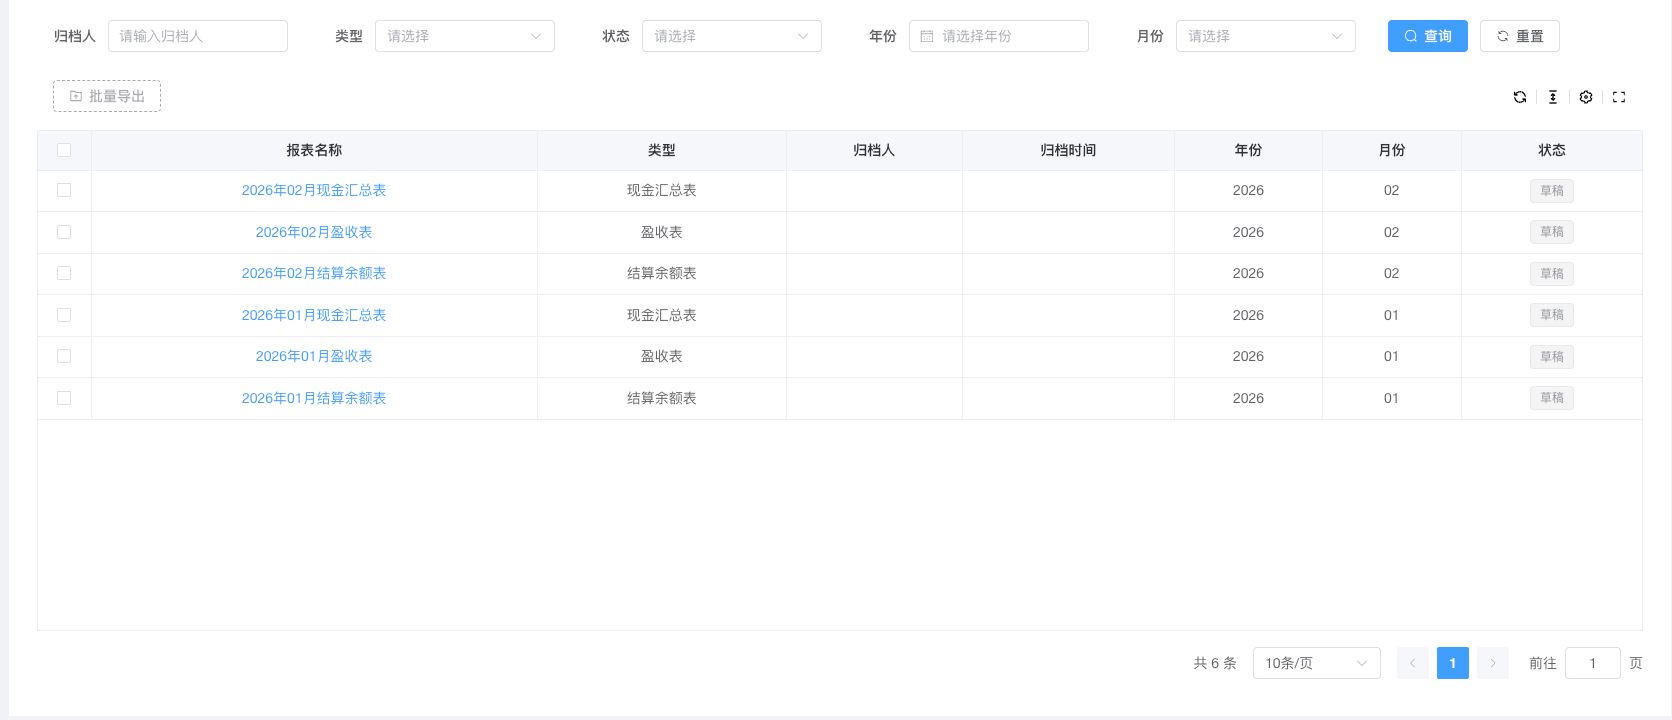
Task: Click 草稿 status tag for 2026年02月现金汇总表
Action: pyautogui.click(x=1552, y=191)
